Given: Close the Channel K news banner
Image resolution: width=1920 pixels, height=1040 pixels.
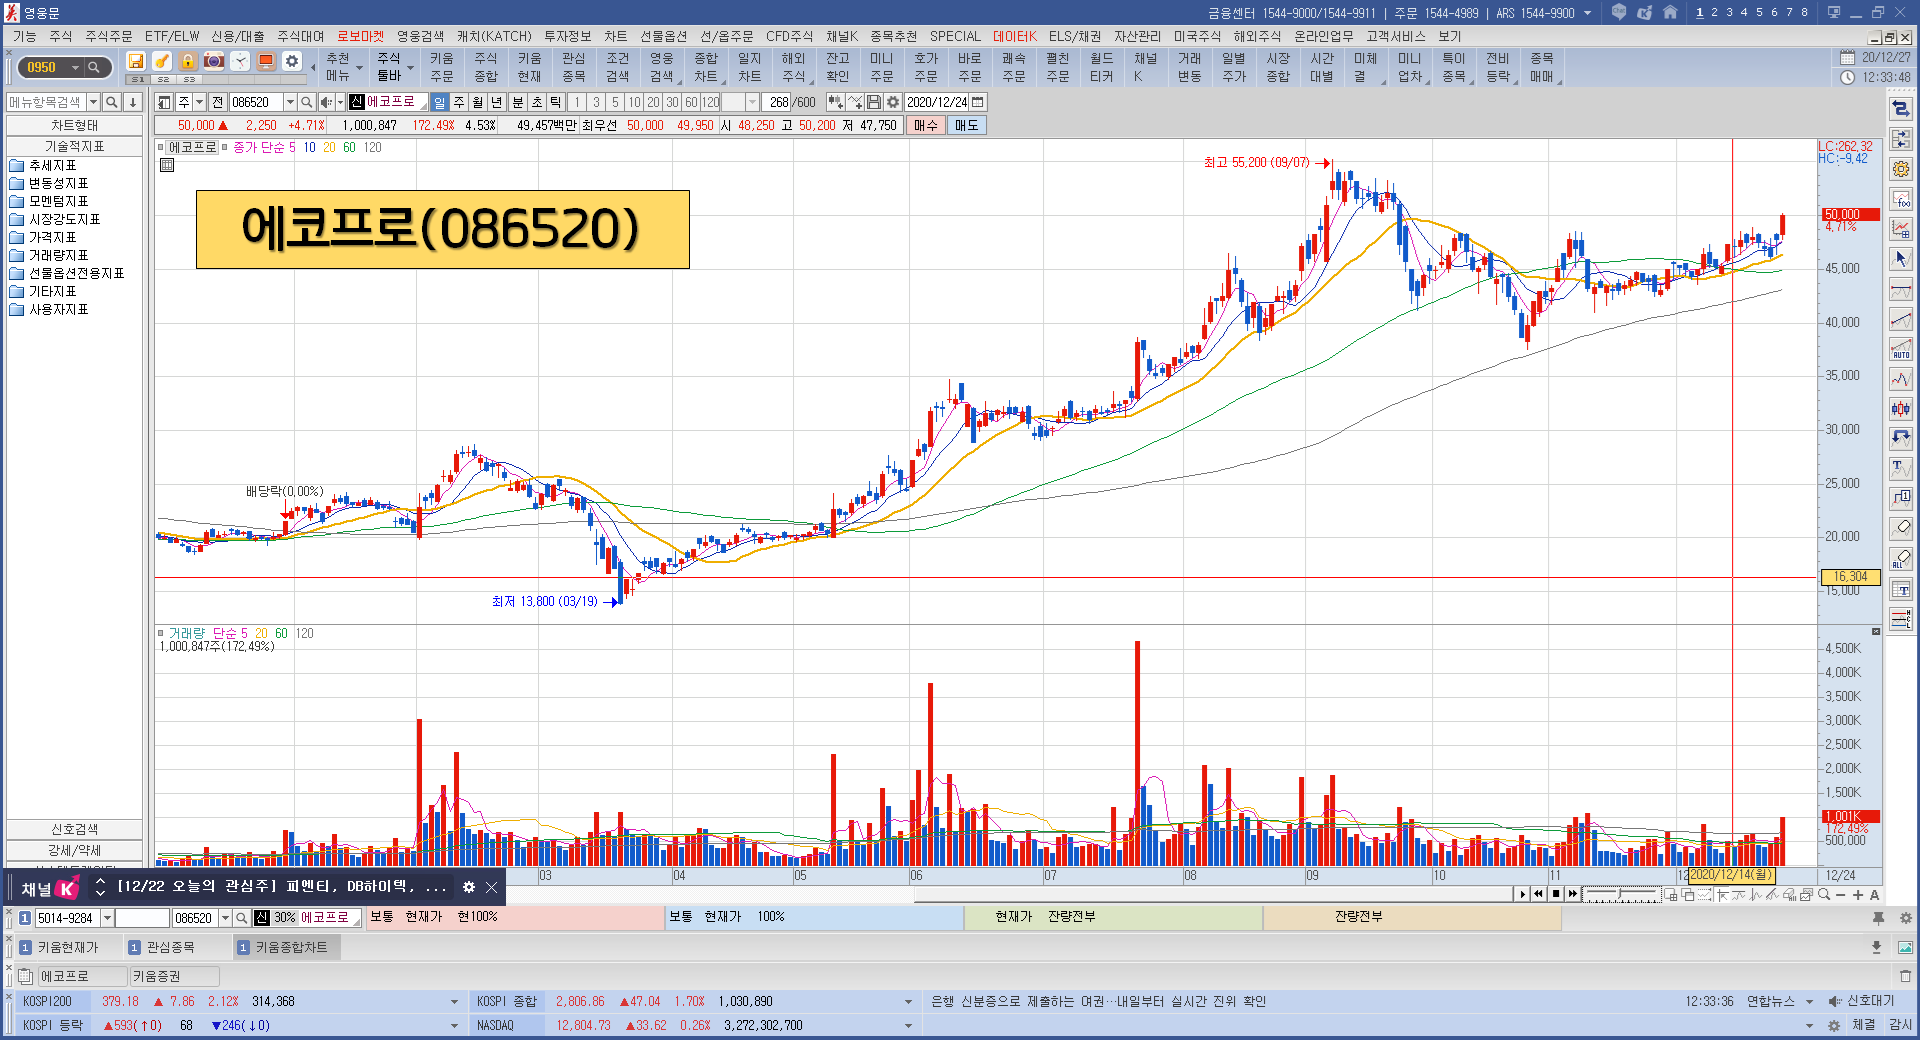Looking at the screenshot, I should [492, 887].
